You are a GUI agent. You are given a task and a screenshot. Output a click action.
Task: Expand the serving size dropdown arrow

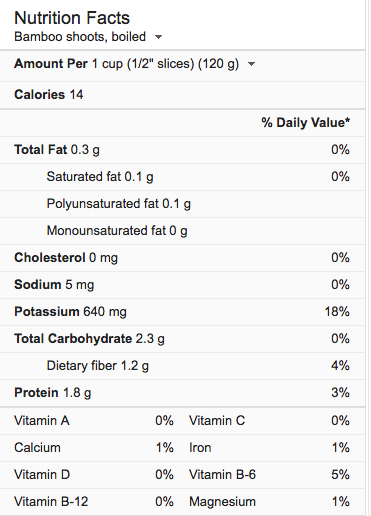(252, 64)
